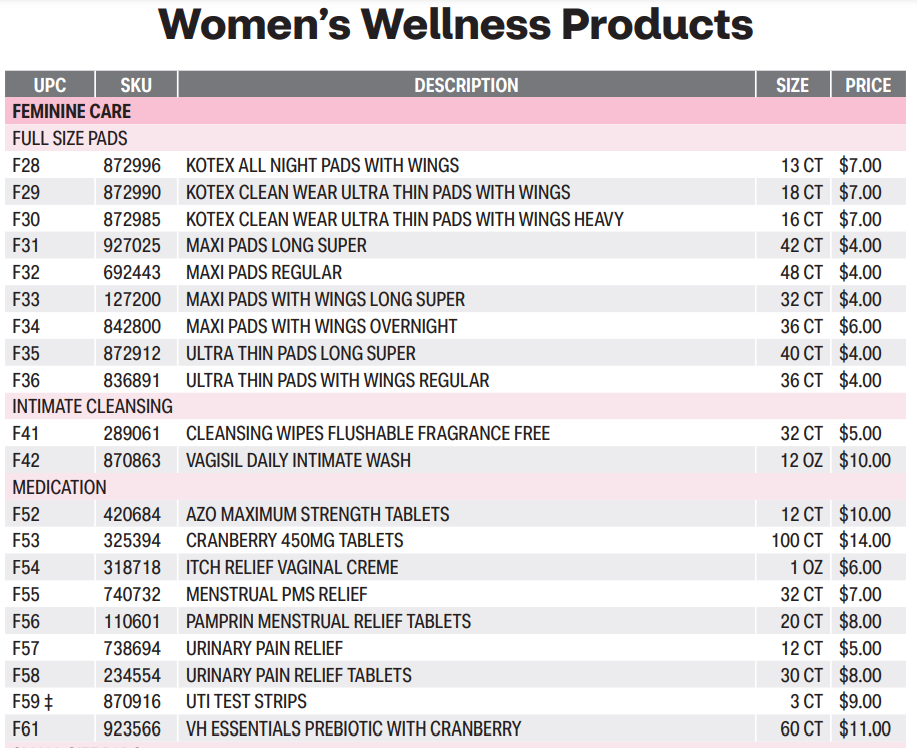Select PAMPRIN MENSTRUAL RELIEF TABLETS row
This screenshot has height=748, width=917.
pos(328,621)
